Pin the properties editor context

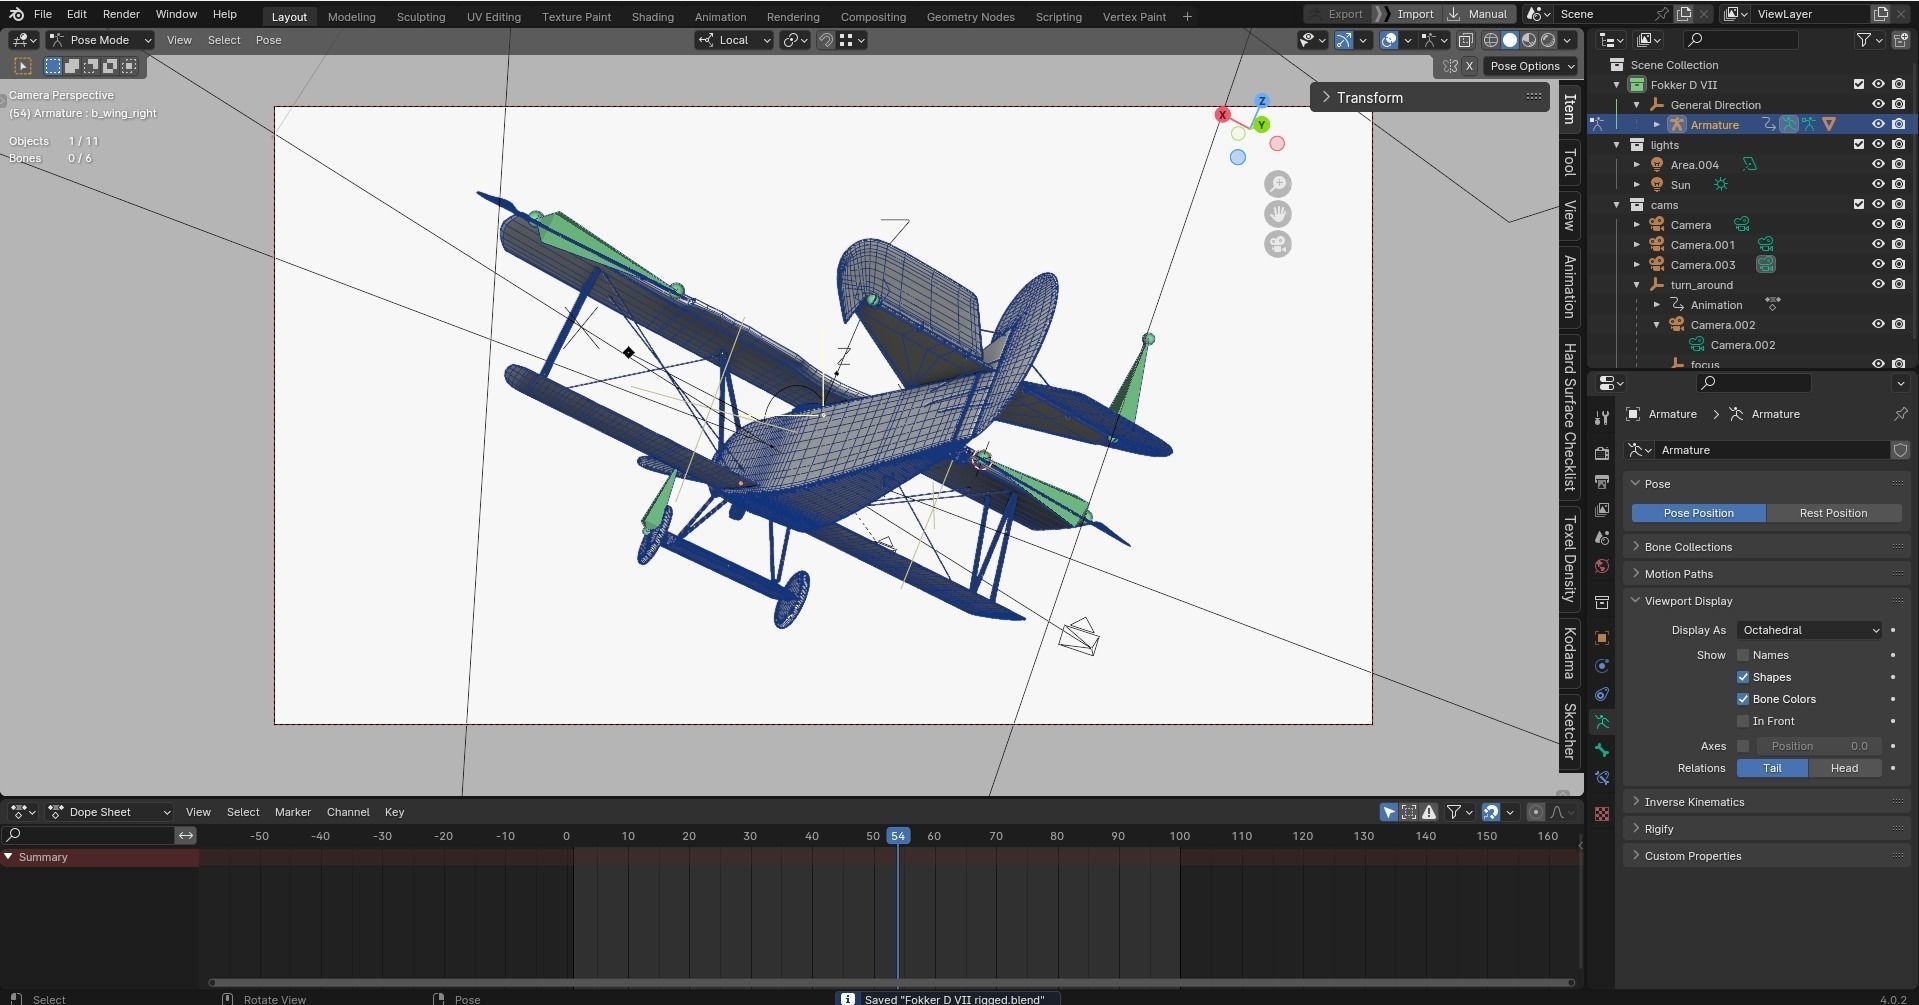[1900, 414]
